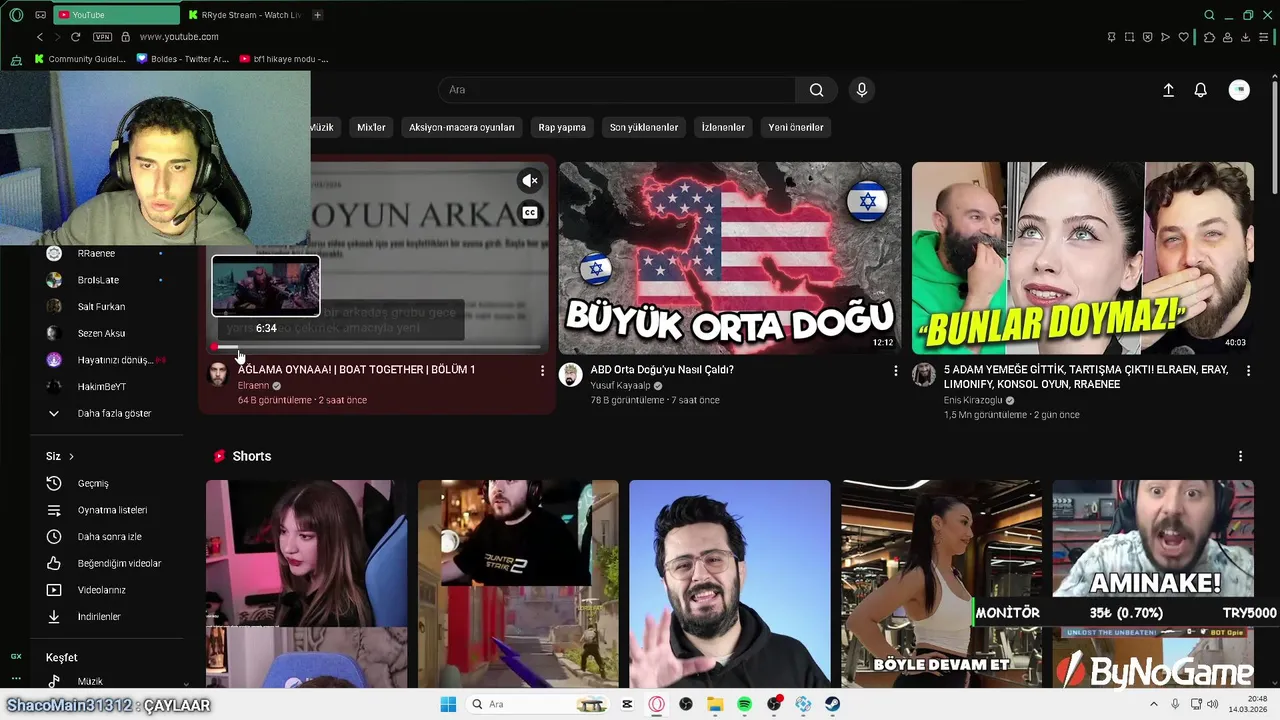Screen dimensions: 1280x720
Task: Expand the Siz section chevron
Action: [x=71, y=457]
